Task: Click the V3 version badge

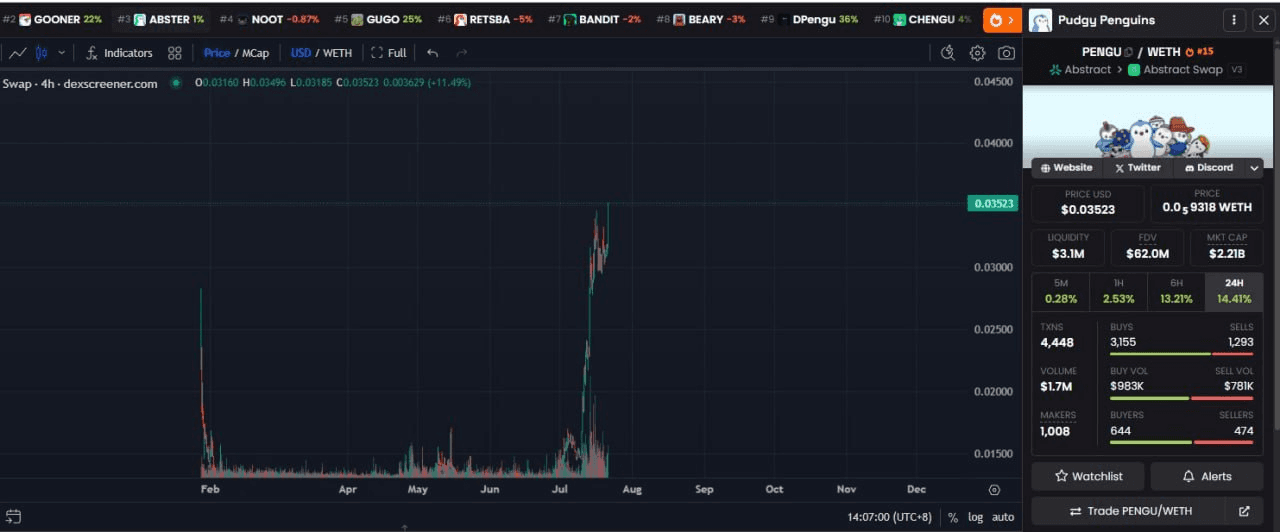Action: (1237, 70)
